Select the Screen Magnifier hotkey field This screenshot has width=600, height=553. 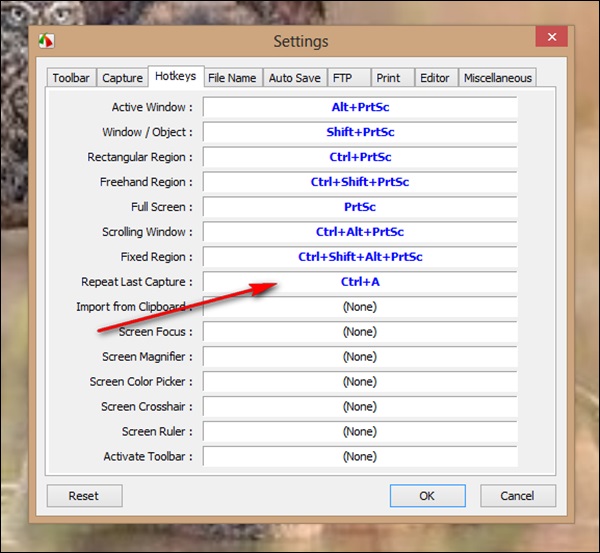360,357
